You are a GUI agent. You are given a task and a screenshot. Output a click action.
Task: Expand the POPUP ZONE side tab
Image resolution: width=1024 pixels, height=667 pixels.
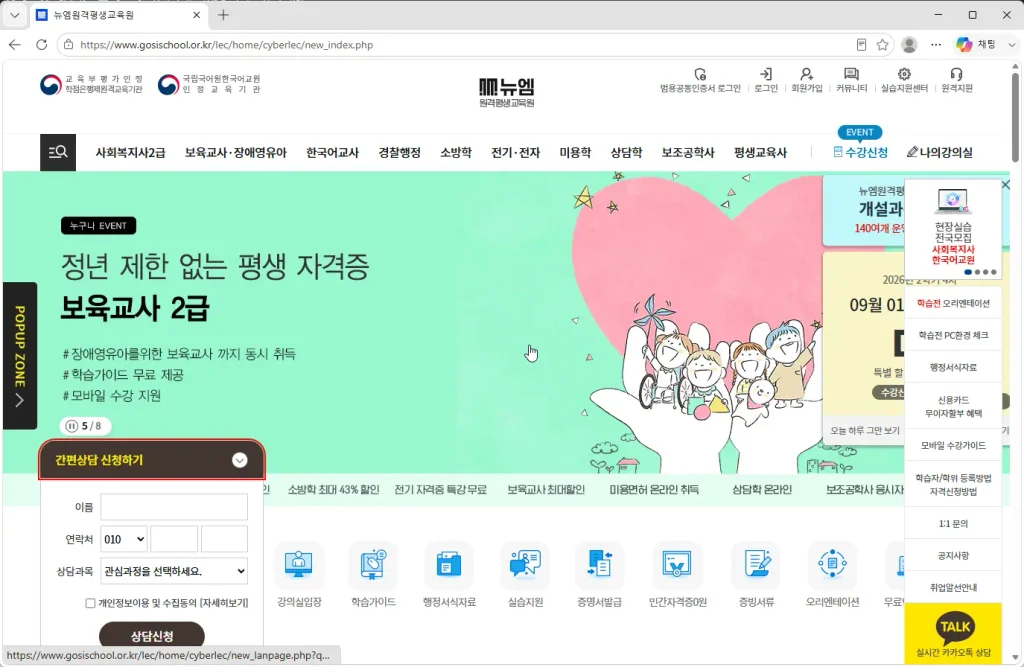coord(20,355)
